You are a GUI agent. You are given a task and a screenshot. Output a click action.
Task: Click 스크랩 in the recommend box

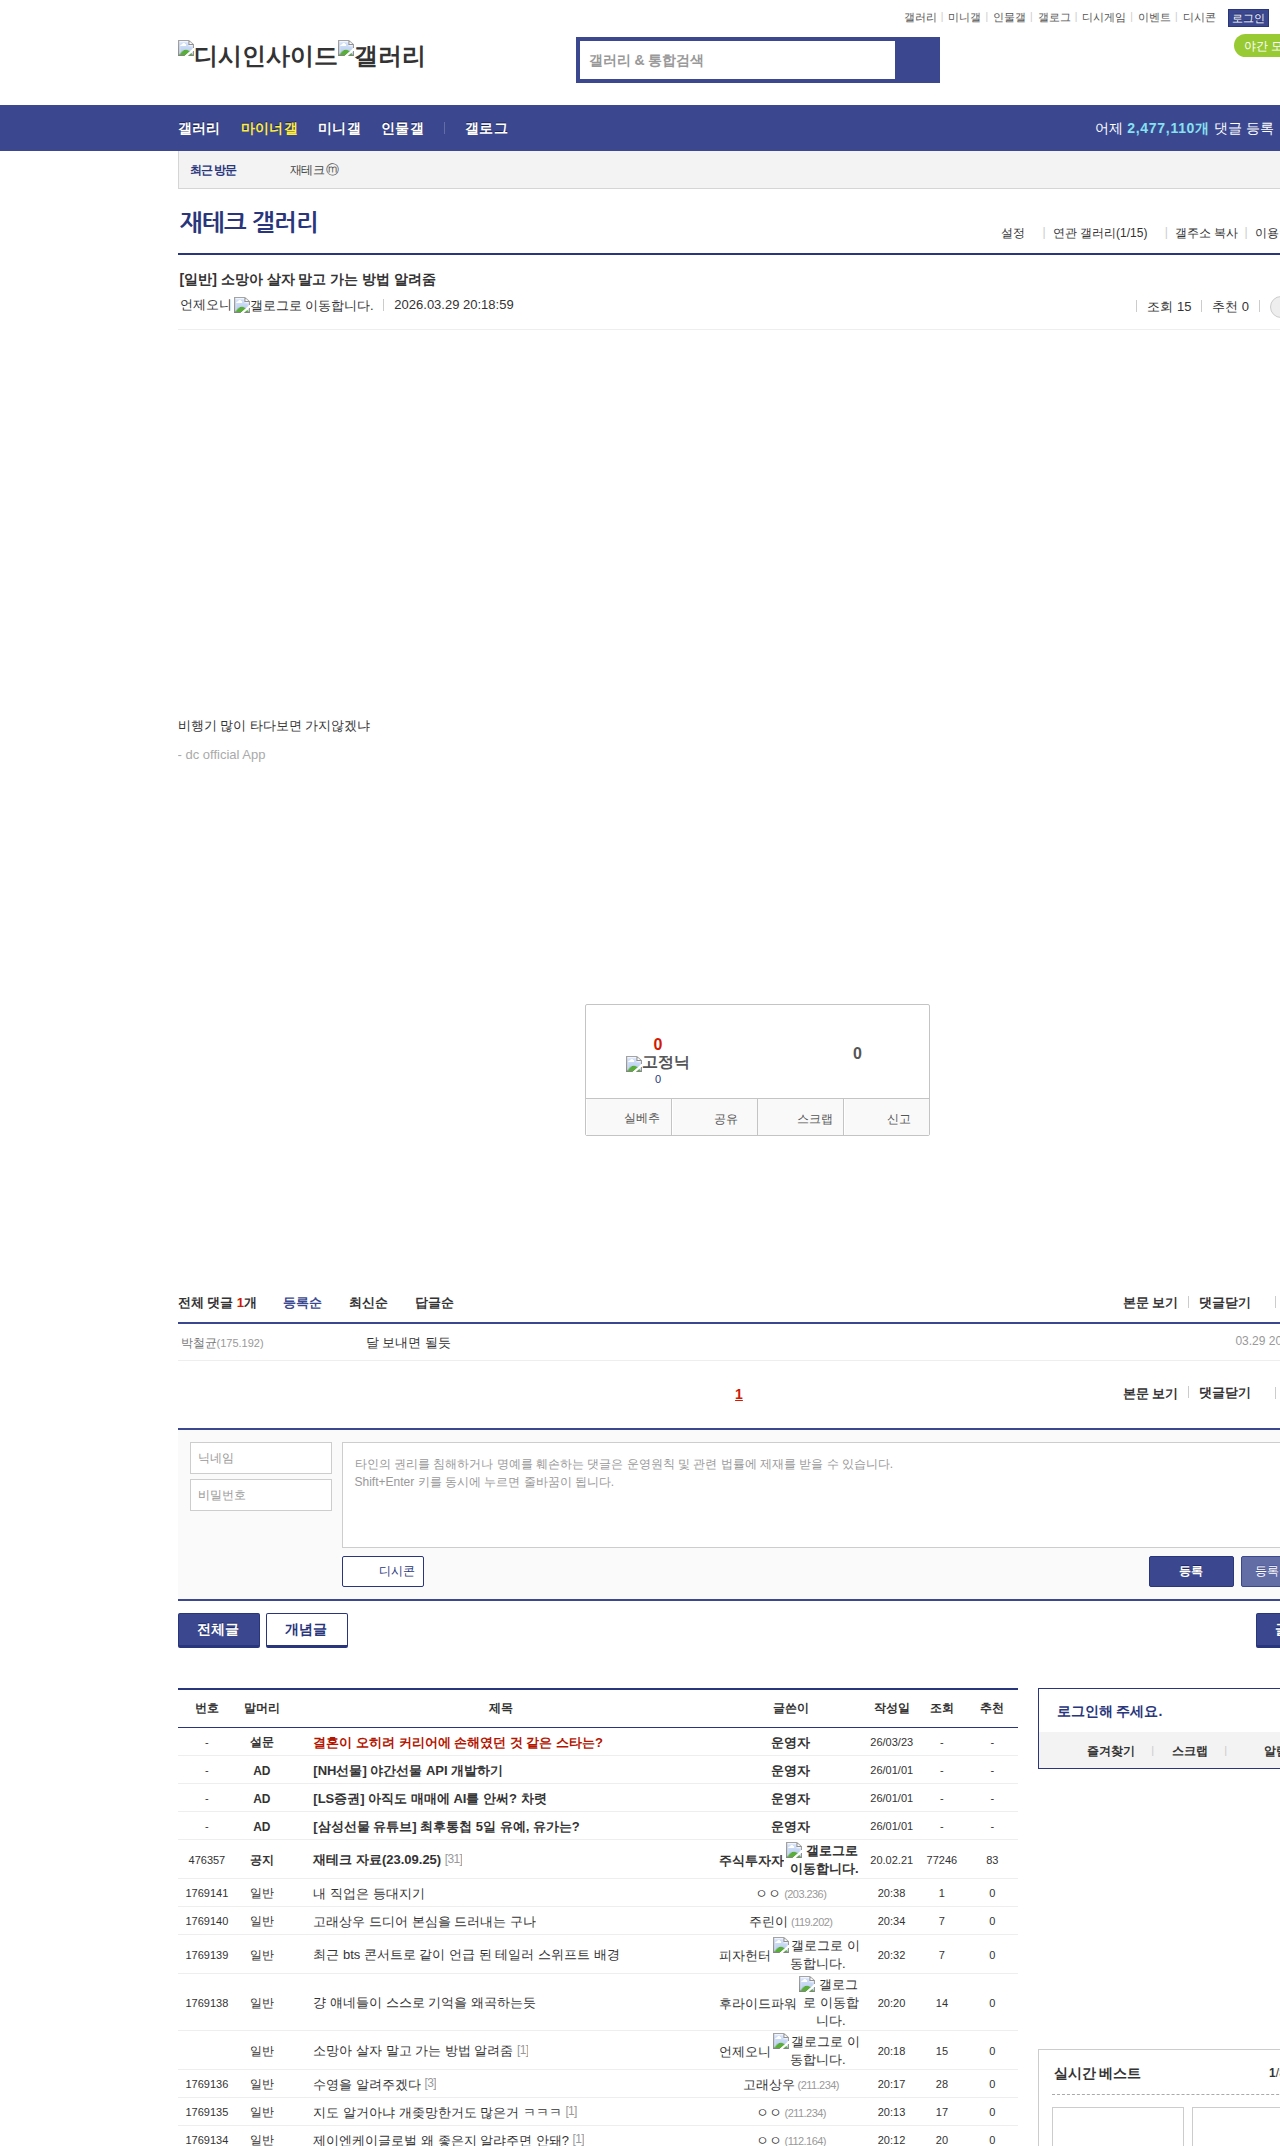pos(801,1118)
